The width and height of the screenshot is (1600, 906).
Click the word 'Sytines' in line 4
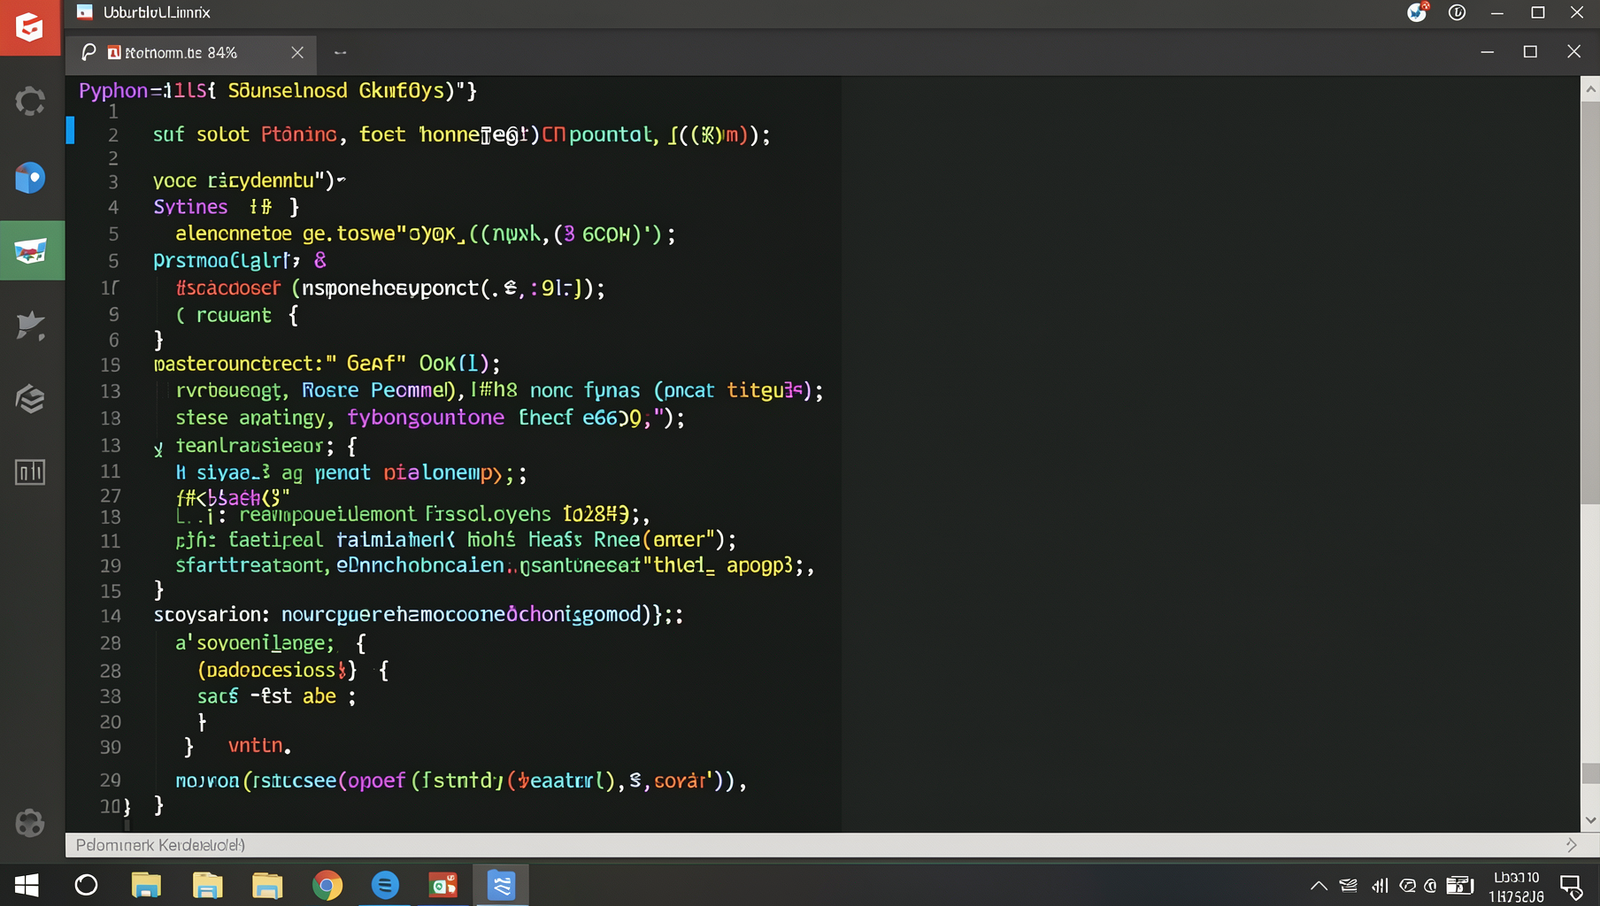[190, 207]
